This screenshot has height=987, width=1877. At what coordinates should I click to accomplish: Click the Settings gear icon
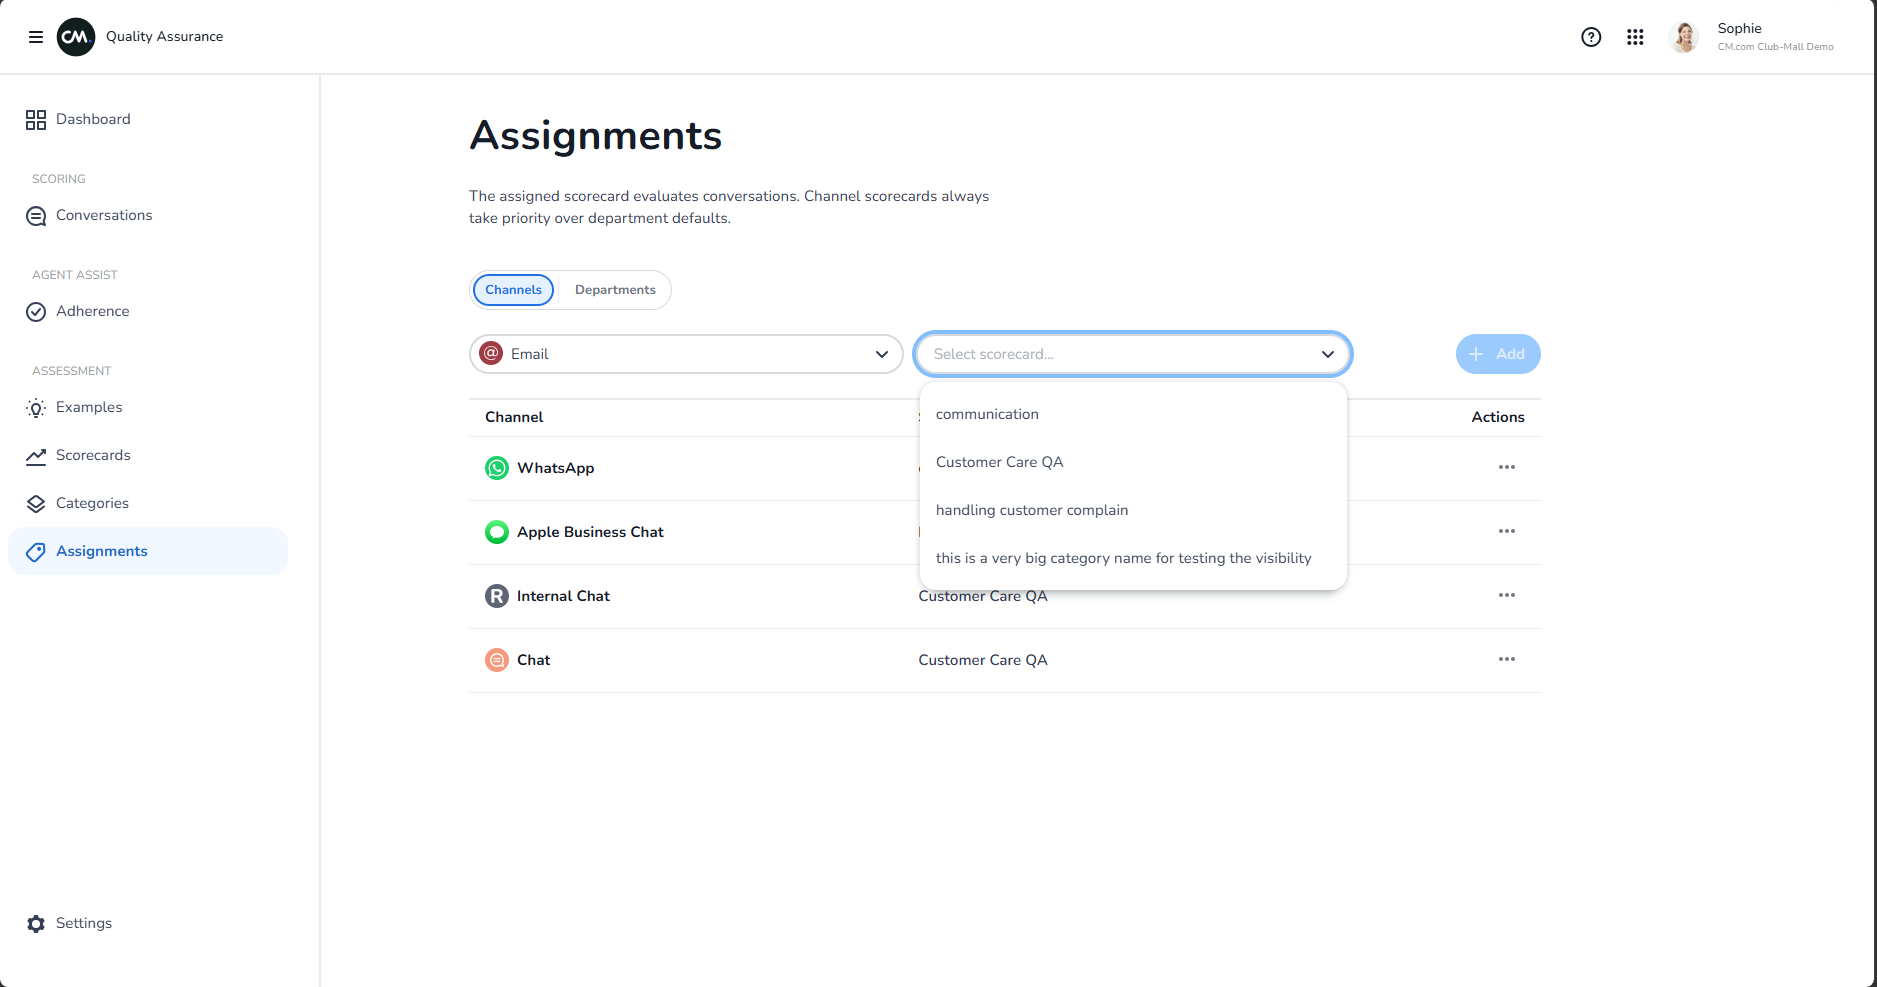coord(36,924)
